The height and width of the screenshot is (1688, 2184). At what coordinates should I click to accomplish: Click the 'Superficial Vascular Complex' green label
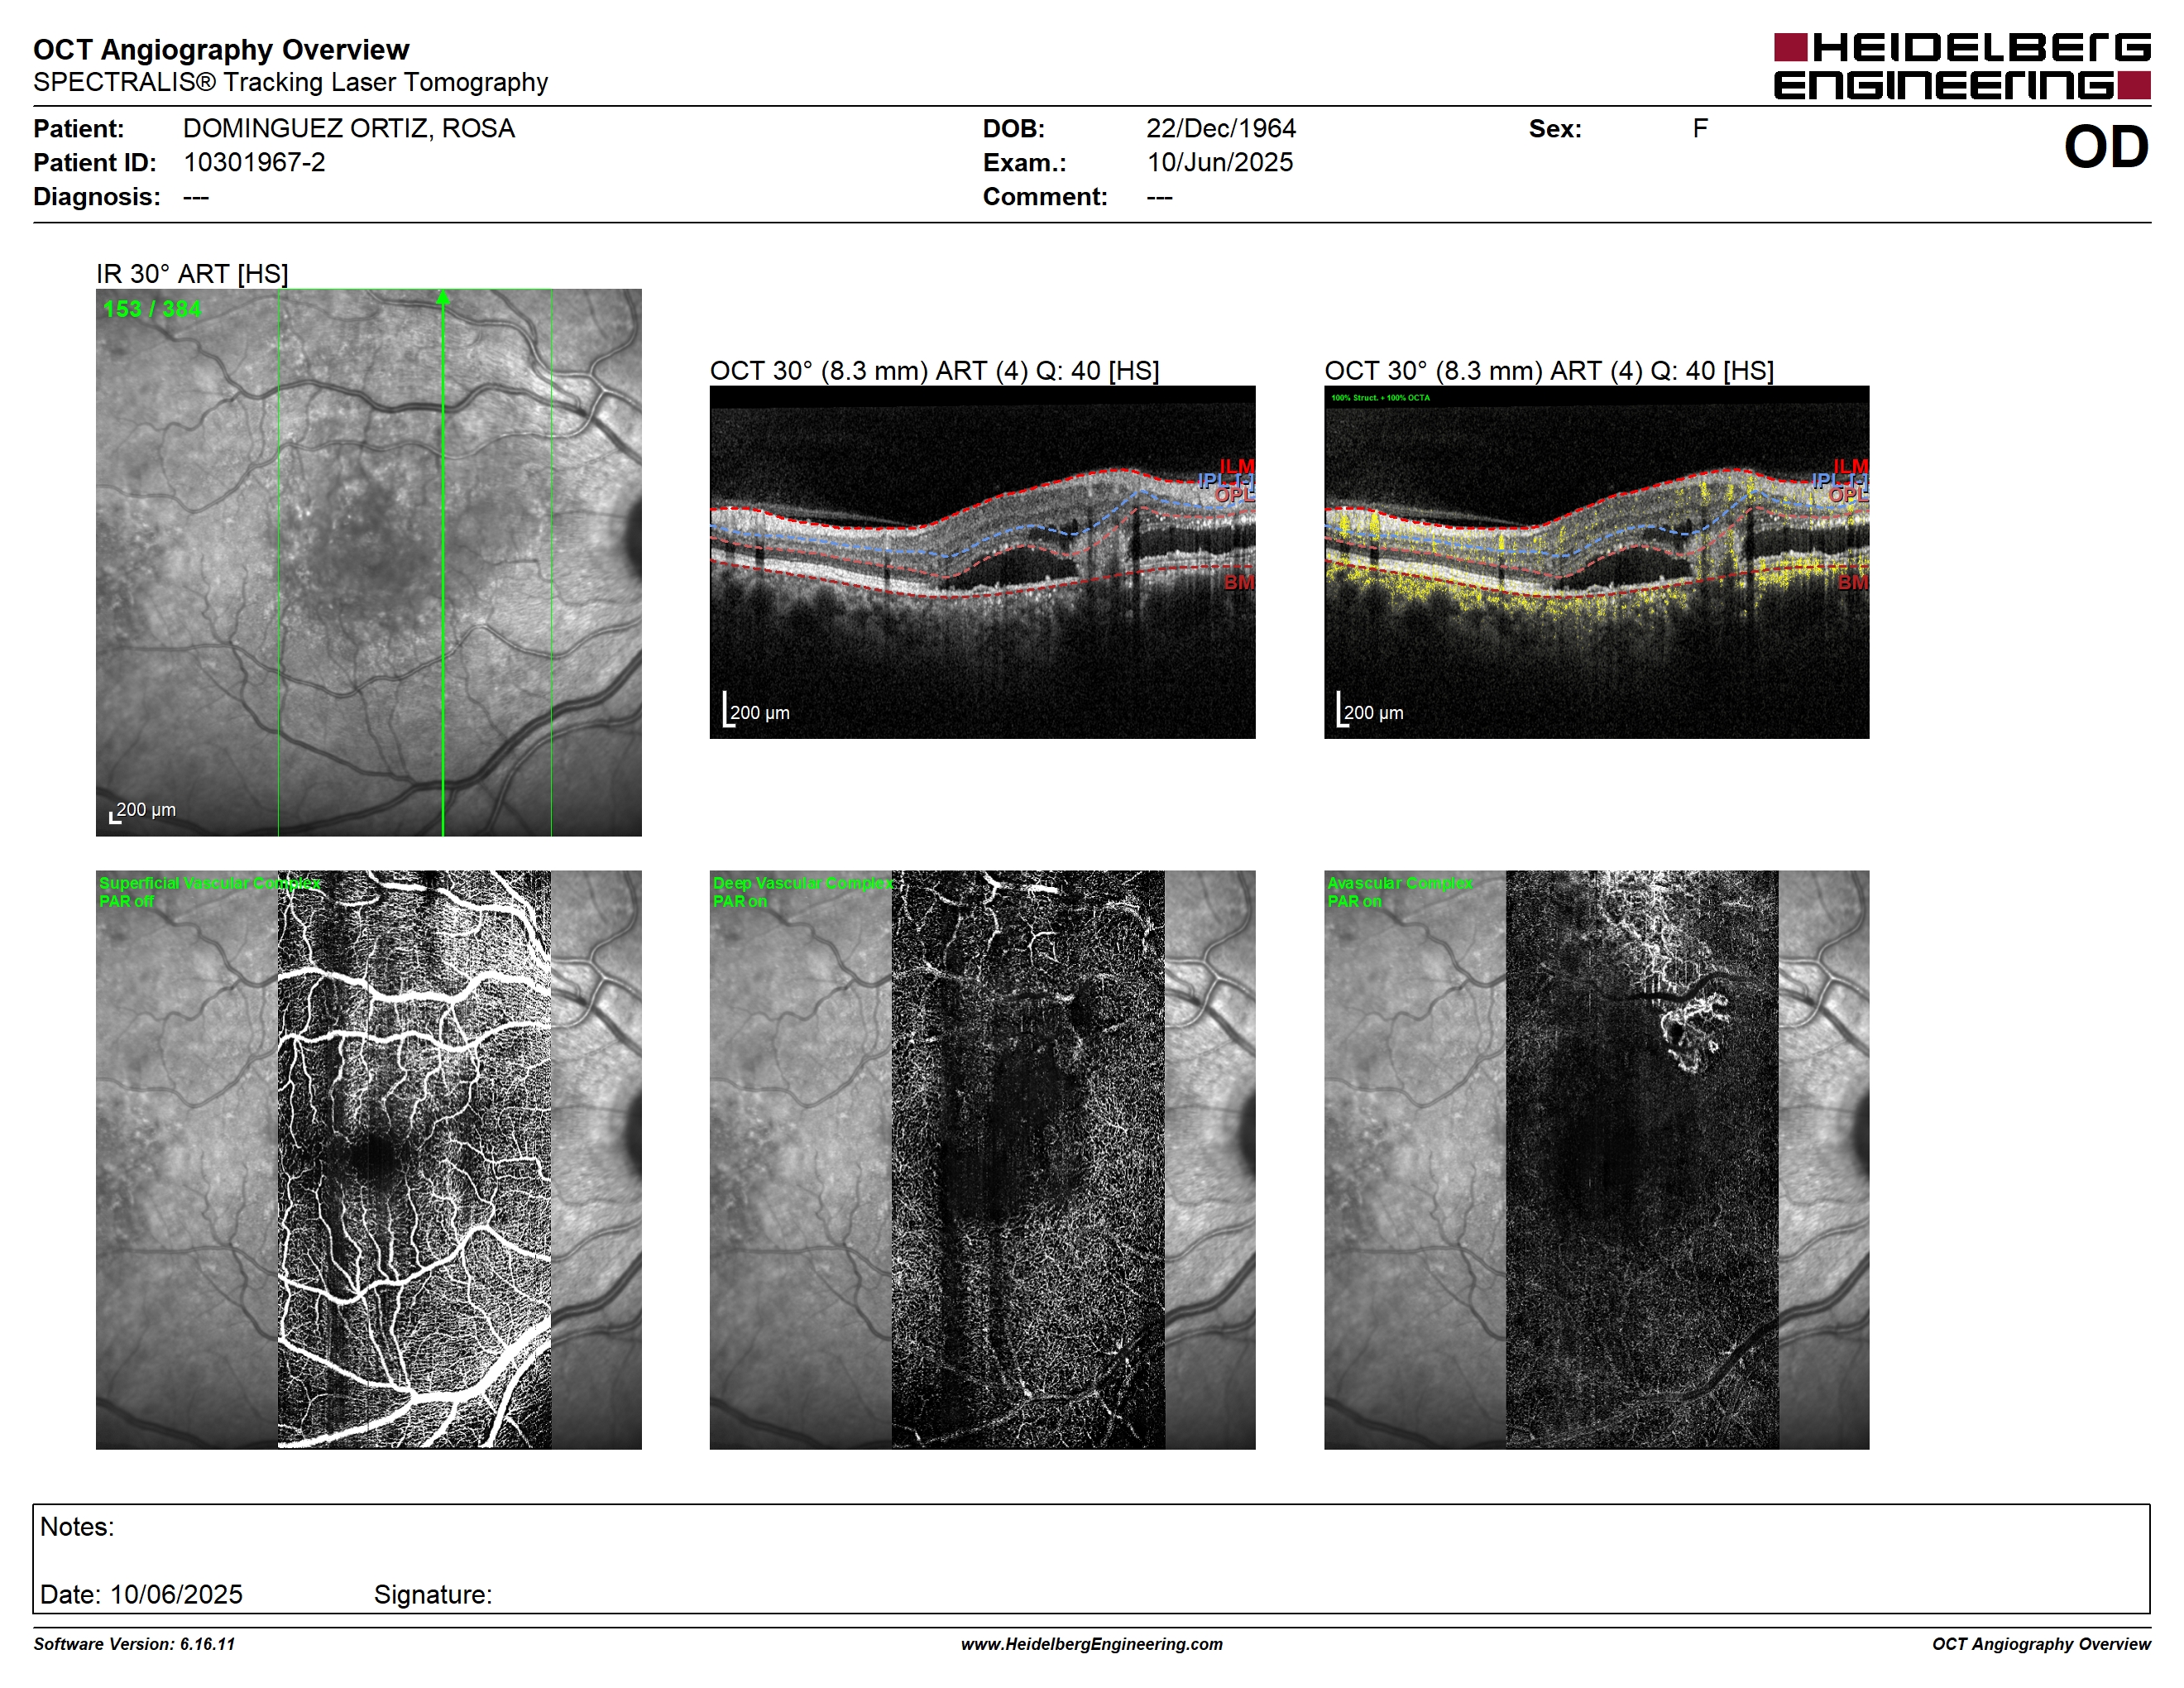click(210, 883)
